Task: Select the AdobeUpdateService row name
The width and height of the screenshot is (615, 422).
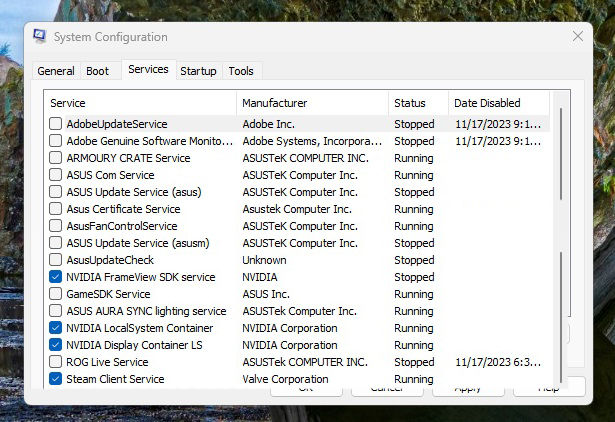Action: [x=117, y=124]
